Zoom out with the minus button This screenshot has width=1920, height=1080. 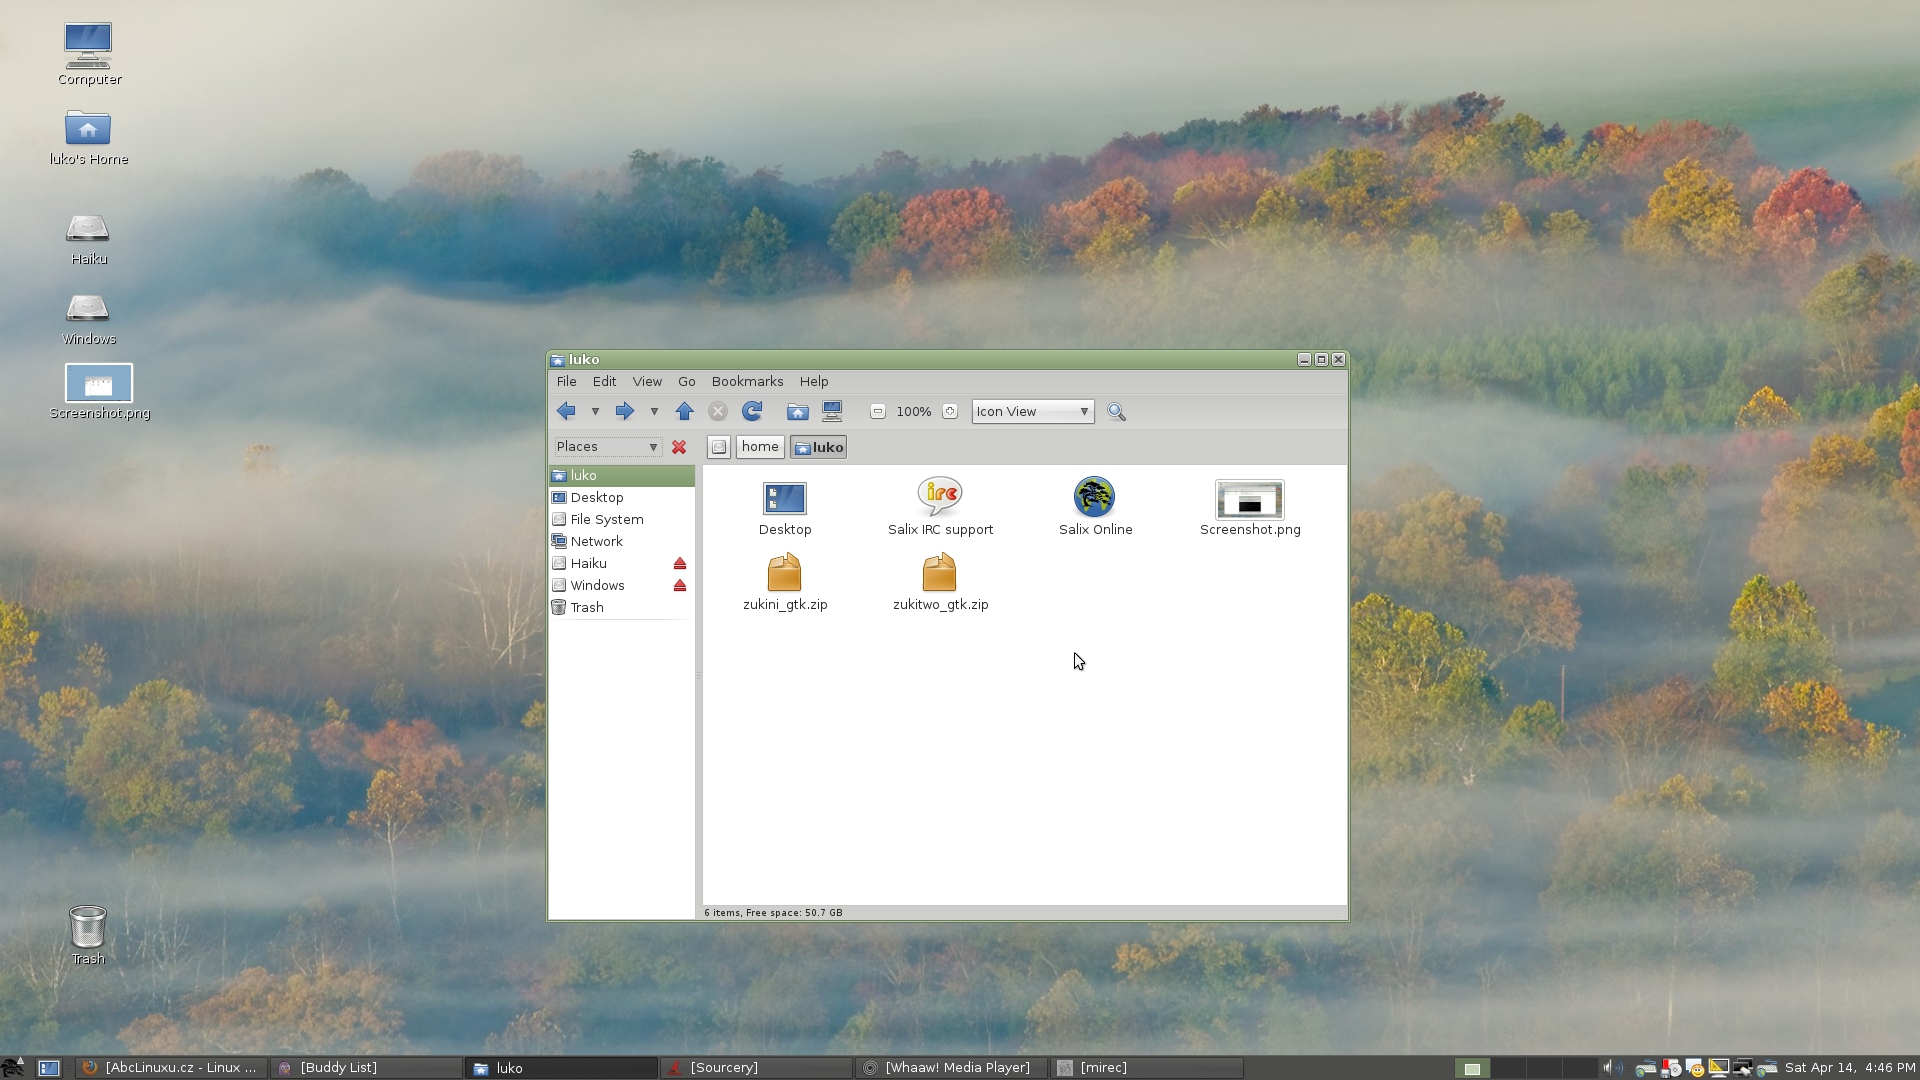878,411
